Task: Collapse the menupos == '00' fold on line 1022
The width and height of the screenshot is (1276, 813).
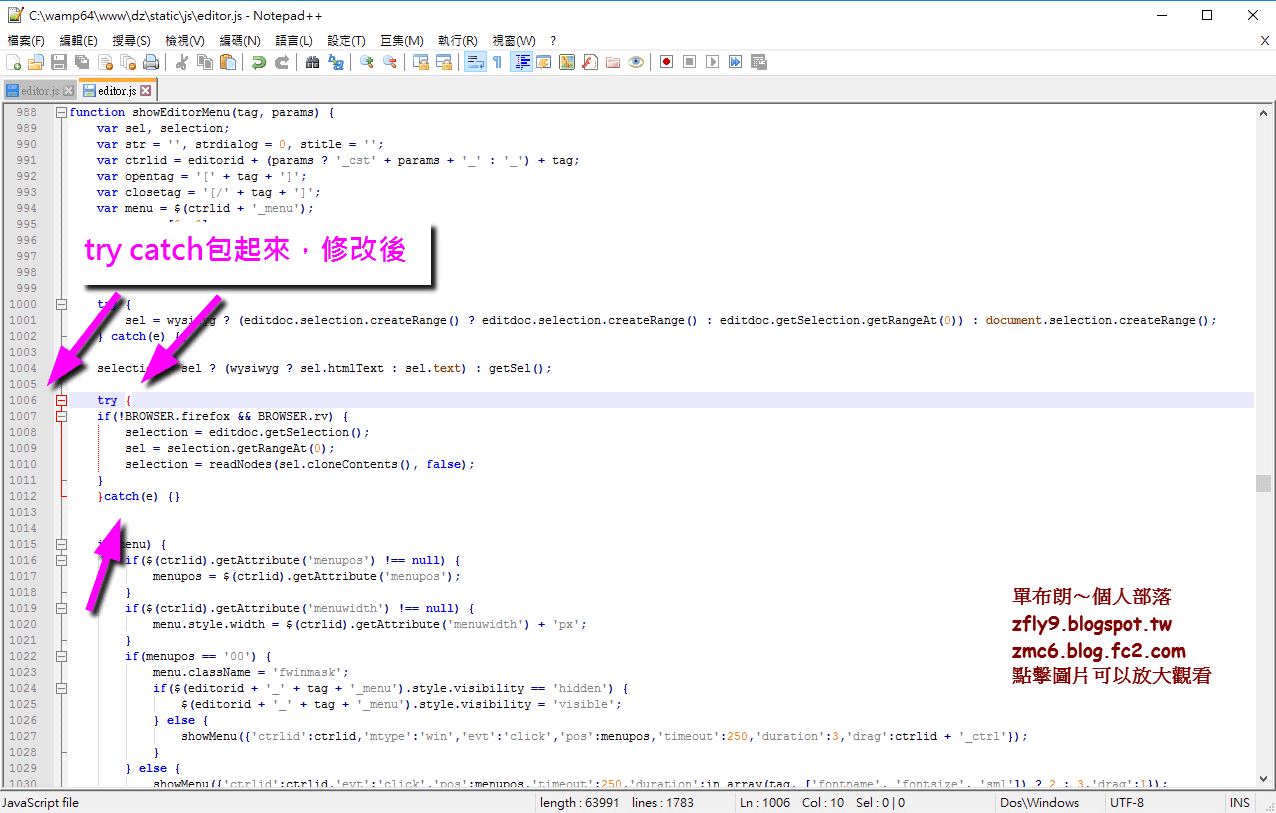Action: tap(61, 656)
